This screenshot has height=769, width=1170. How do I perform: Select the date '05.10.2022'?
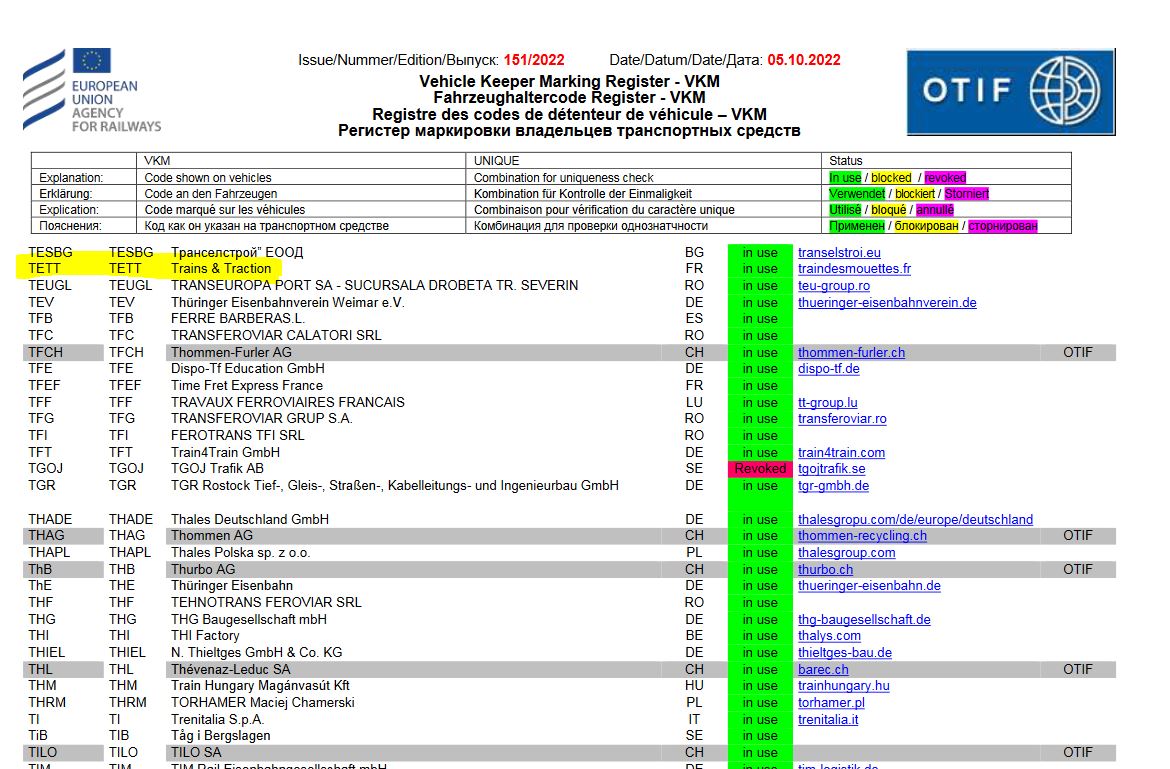pos(804,60)
